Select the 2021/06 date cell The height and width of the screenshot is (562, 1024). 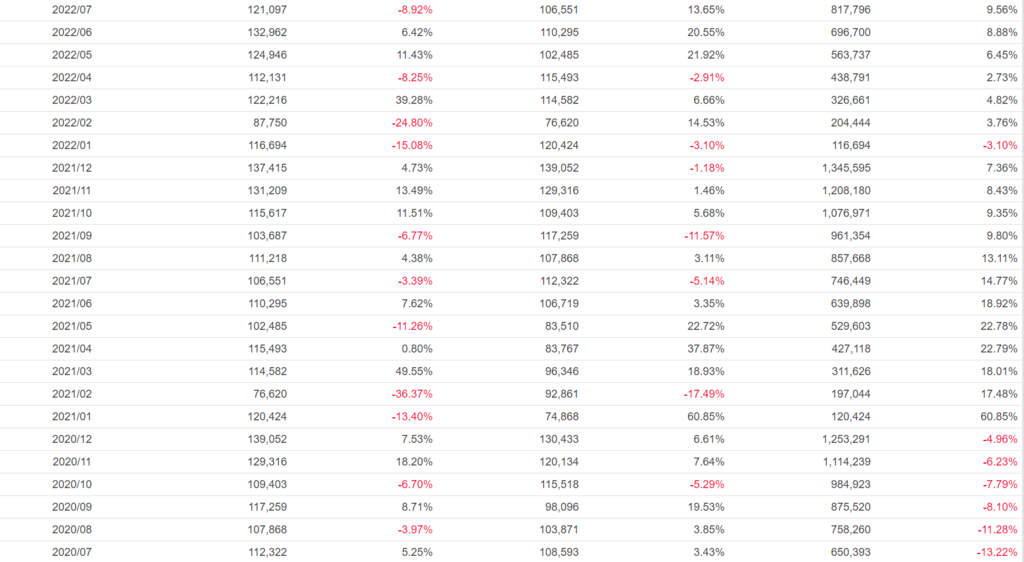(72, 303)
